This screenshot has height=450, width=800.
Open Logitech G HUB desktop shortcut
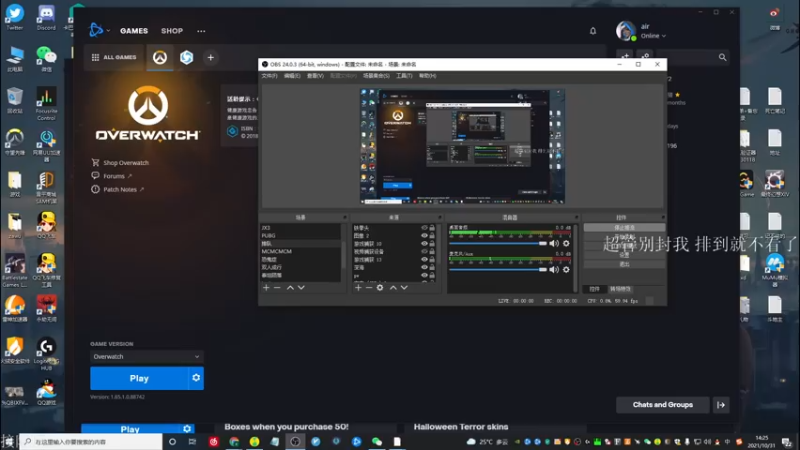[x=46, y=354]
